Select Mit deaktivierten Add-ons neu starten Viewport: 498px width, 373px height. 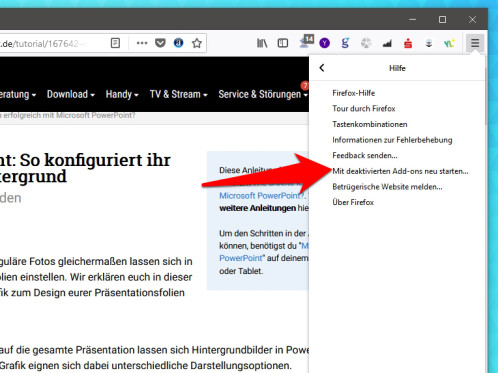tap(400, 171)
